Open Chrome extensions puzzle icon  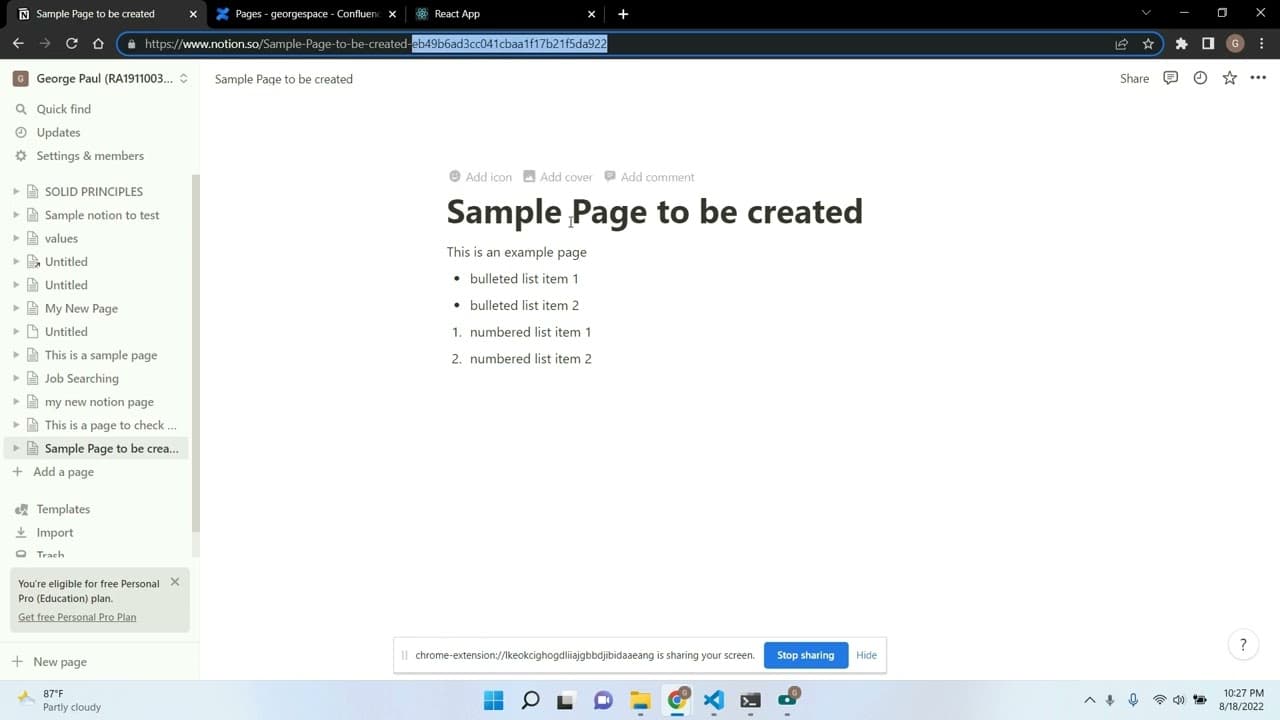click(1181, 44)
